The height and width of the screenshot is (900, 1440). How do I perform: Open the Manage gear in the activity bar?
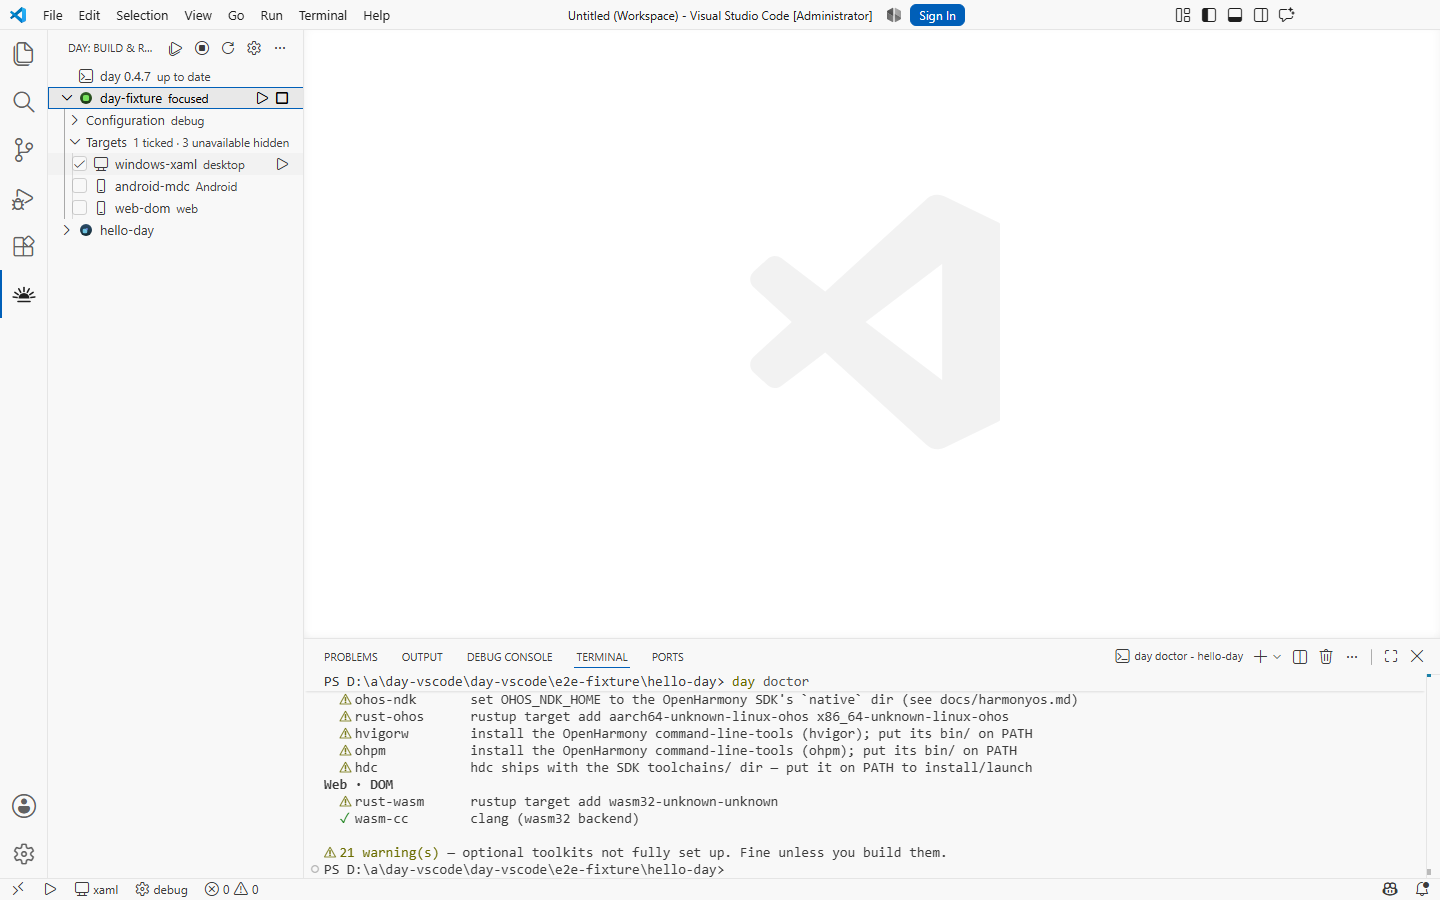pos(23,854)
